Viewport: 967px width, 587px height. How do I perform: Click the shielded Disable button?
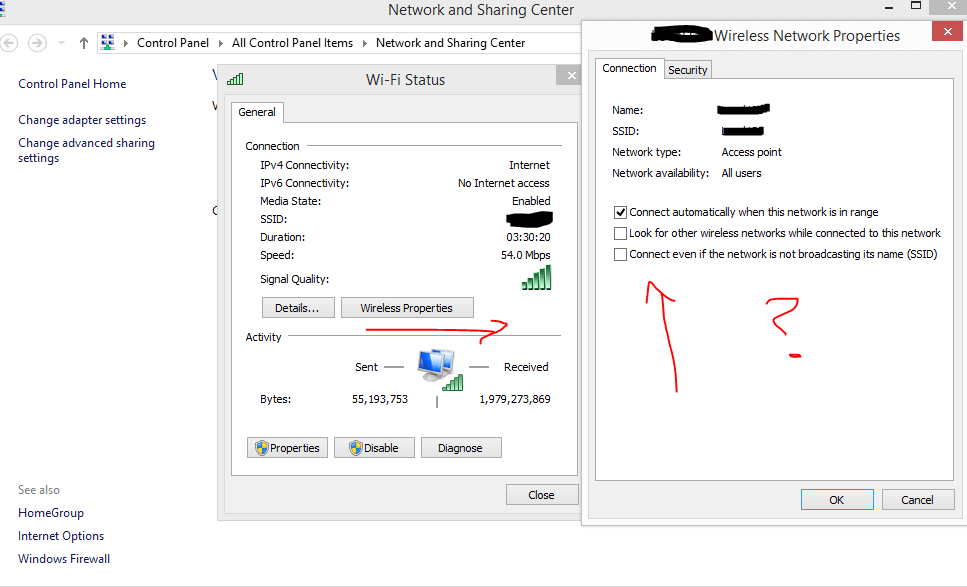coord(373,448)
